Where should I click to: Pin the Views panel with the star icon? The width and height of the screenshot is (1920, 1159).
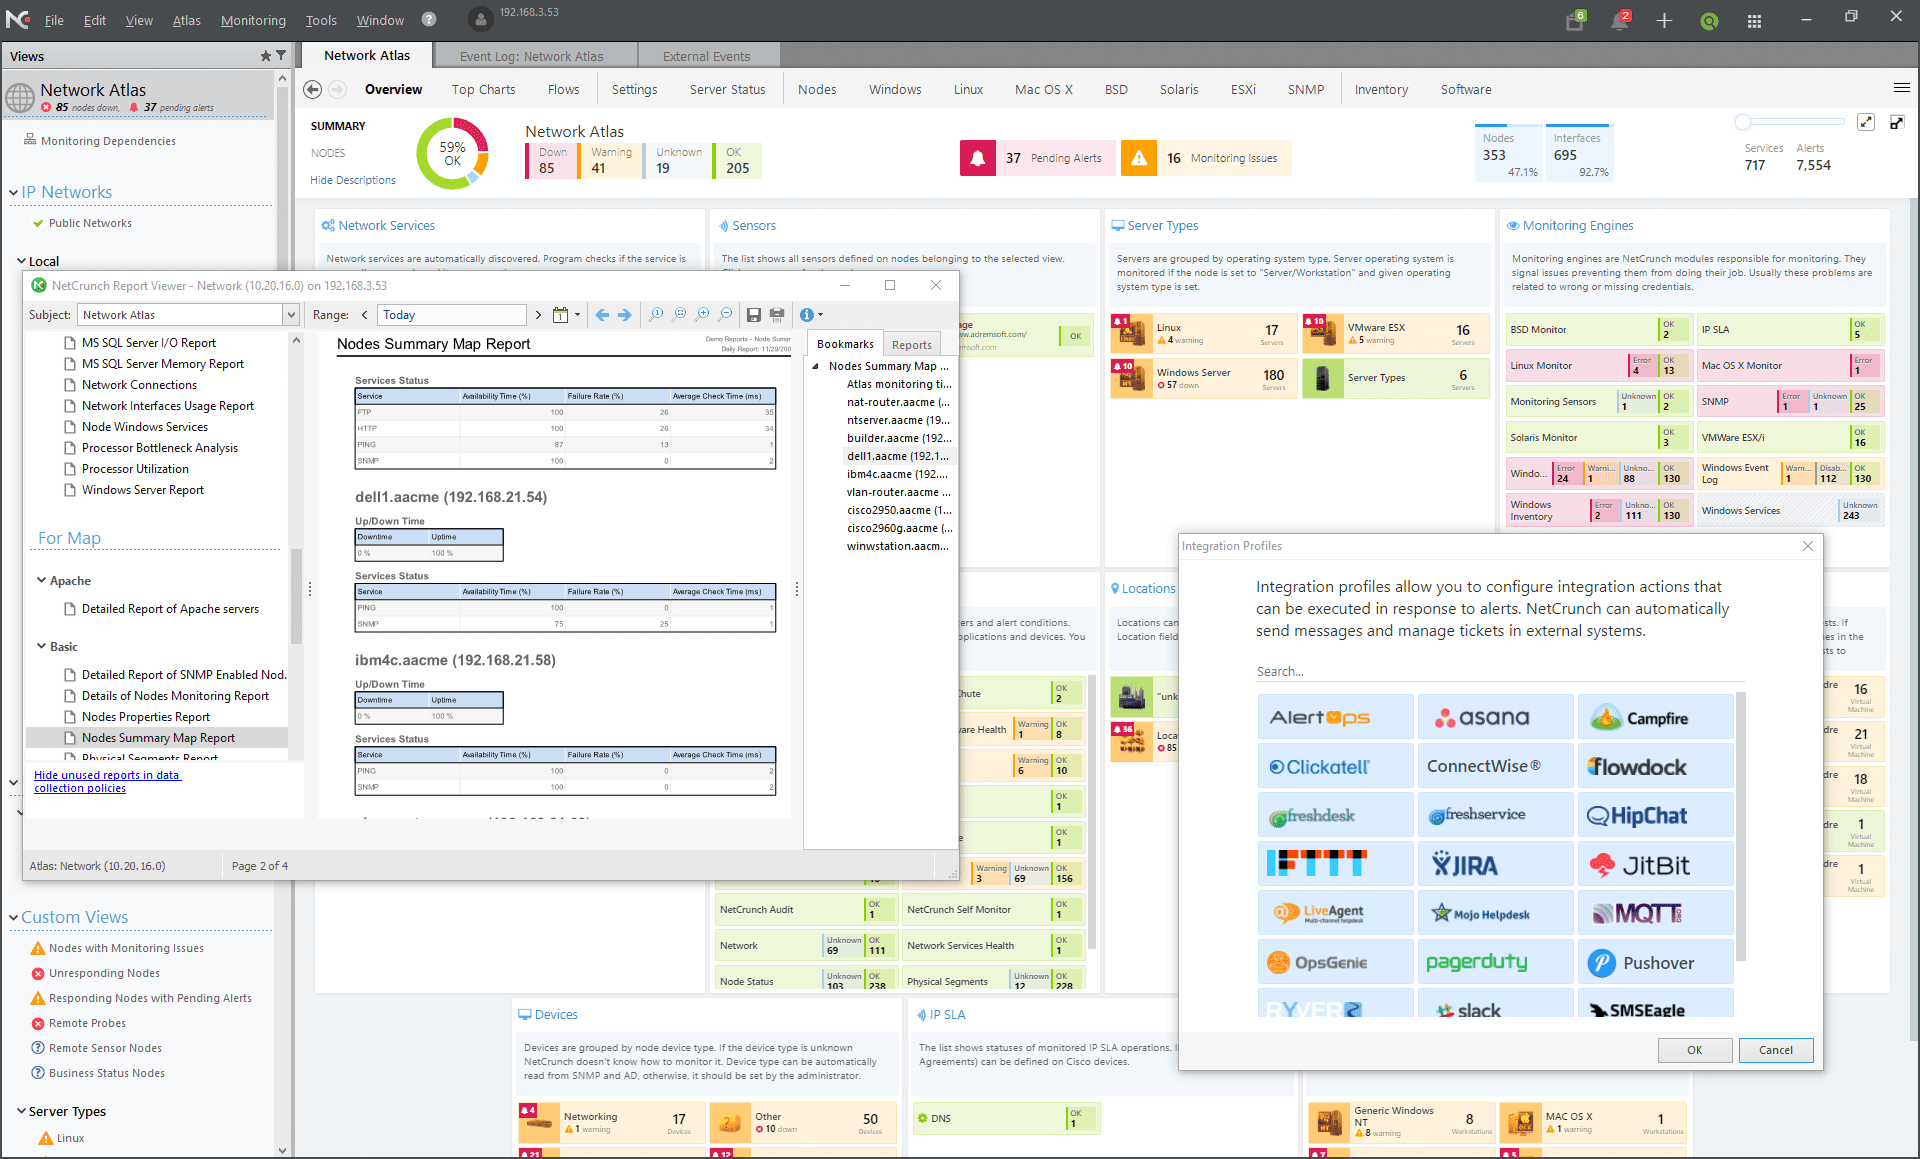pos(264,55)
